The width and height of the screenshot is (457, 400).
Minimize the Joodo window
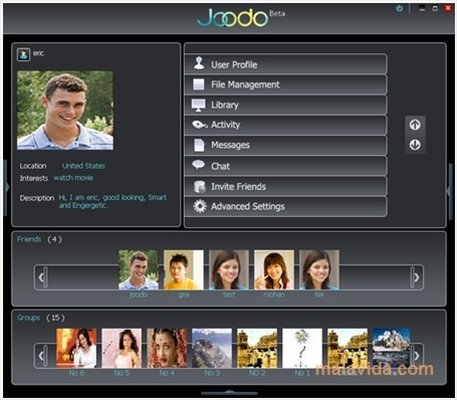[x=422, y=8]
